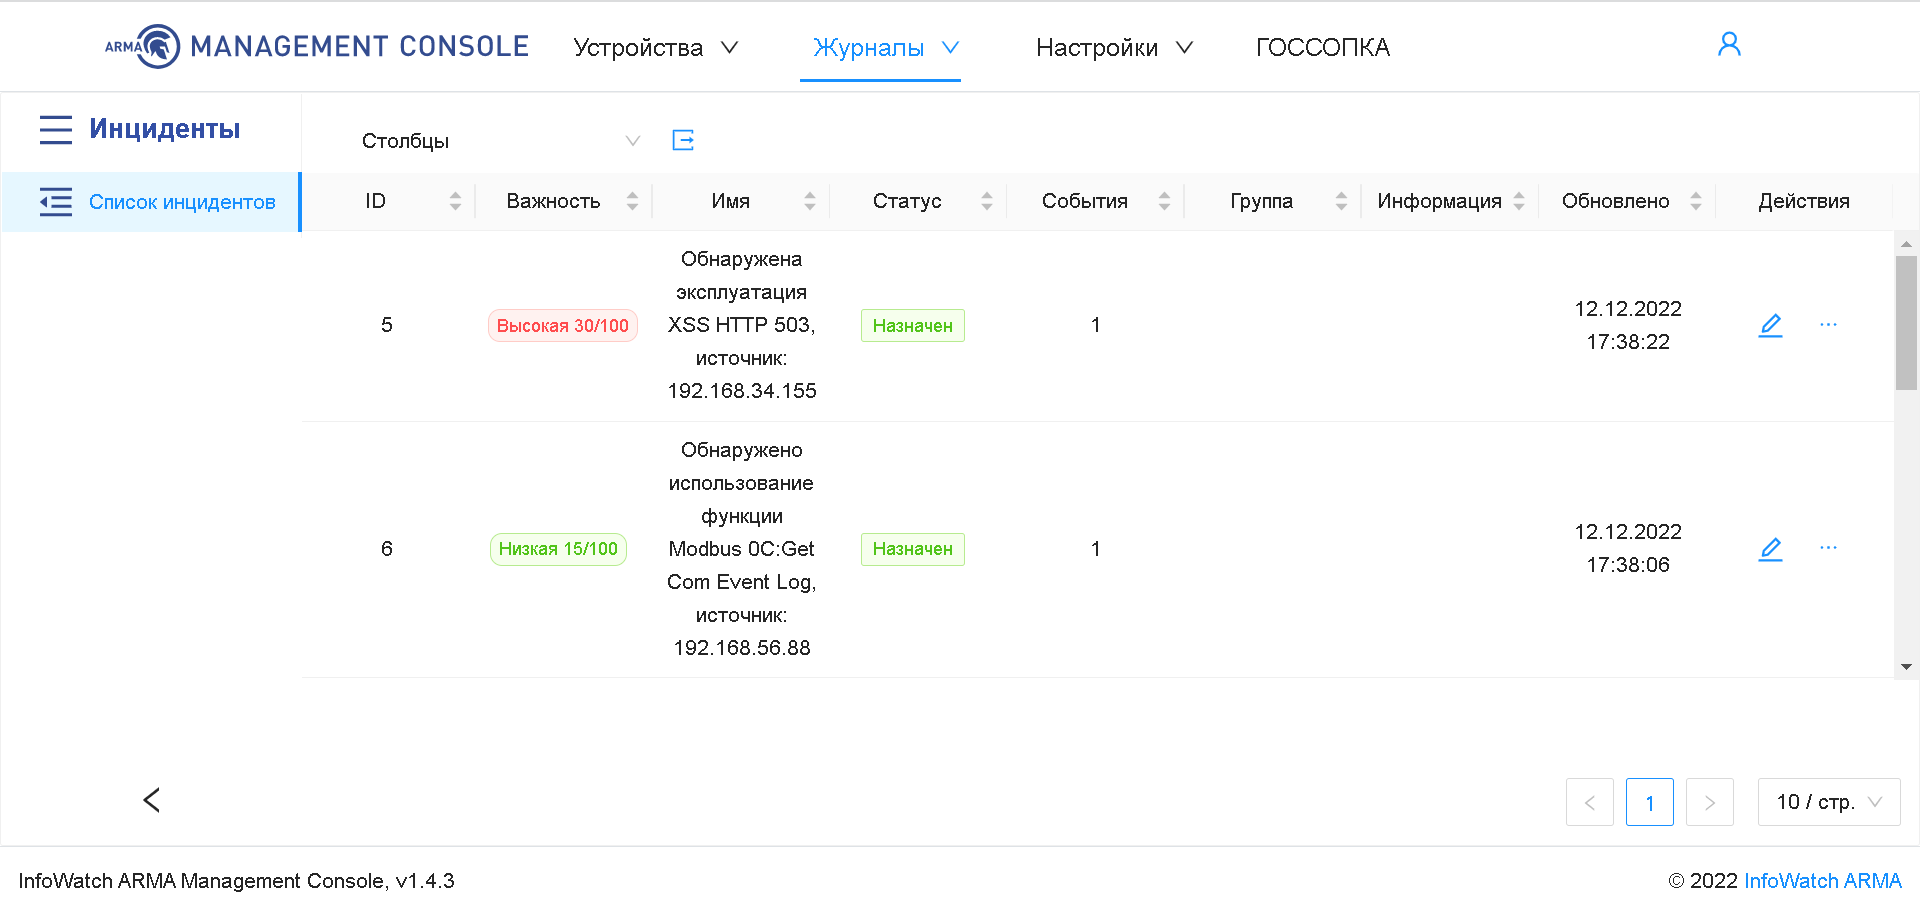The height and width of the screenshot is (915, 1920).
Task: Sort table by ID column
Action: coord(455,201)
